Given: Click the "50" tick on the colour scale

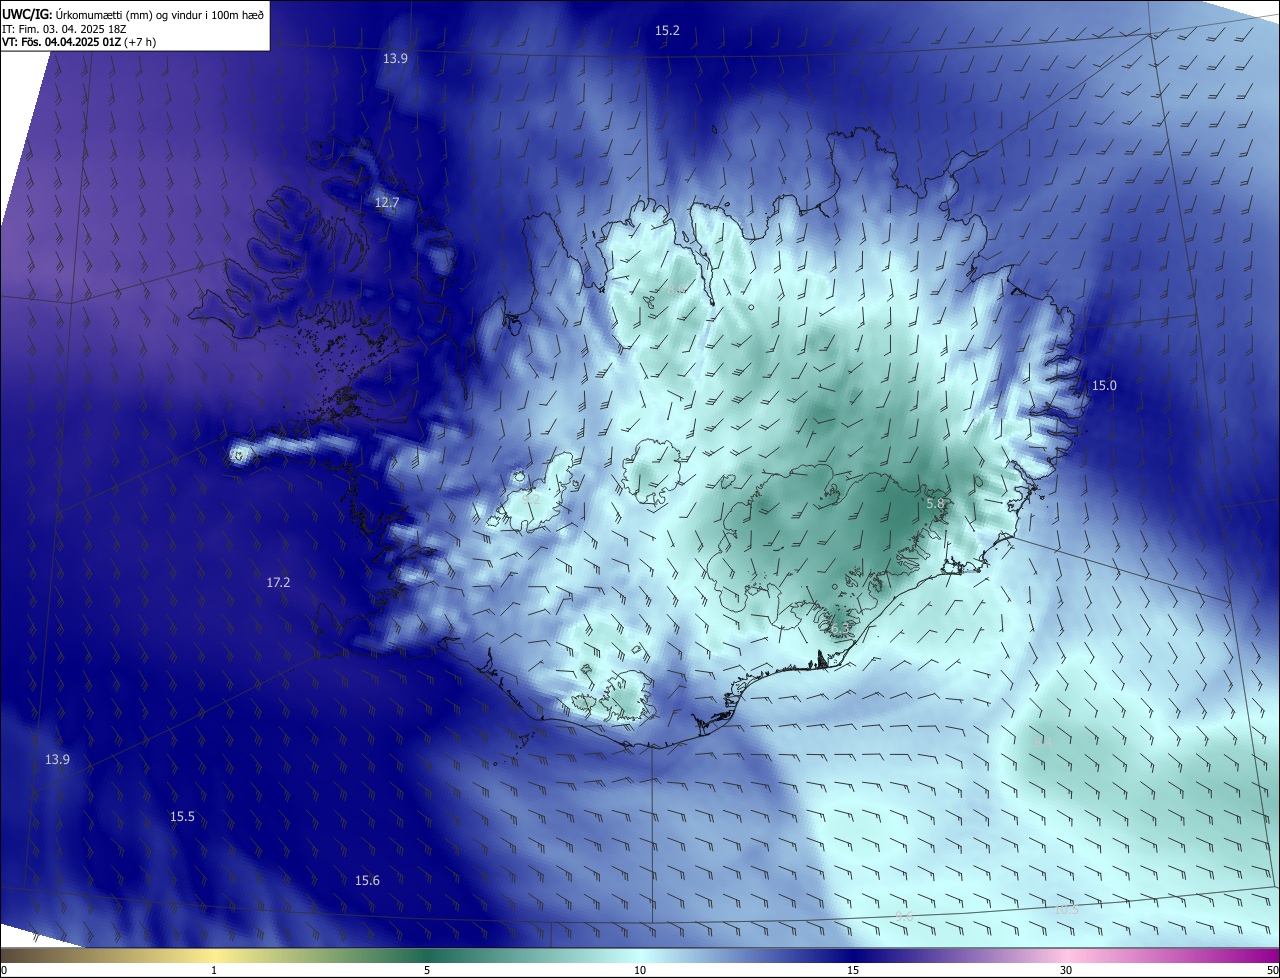Looking at the screenshot, I should (x=1272, y=970).
